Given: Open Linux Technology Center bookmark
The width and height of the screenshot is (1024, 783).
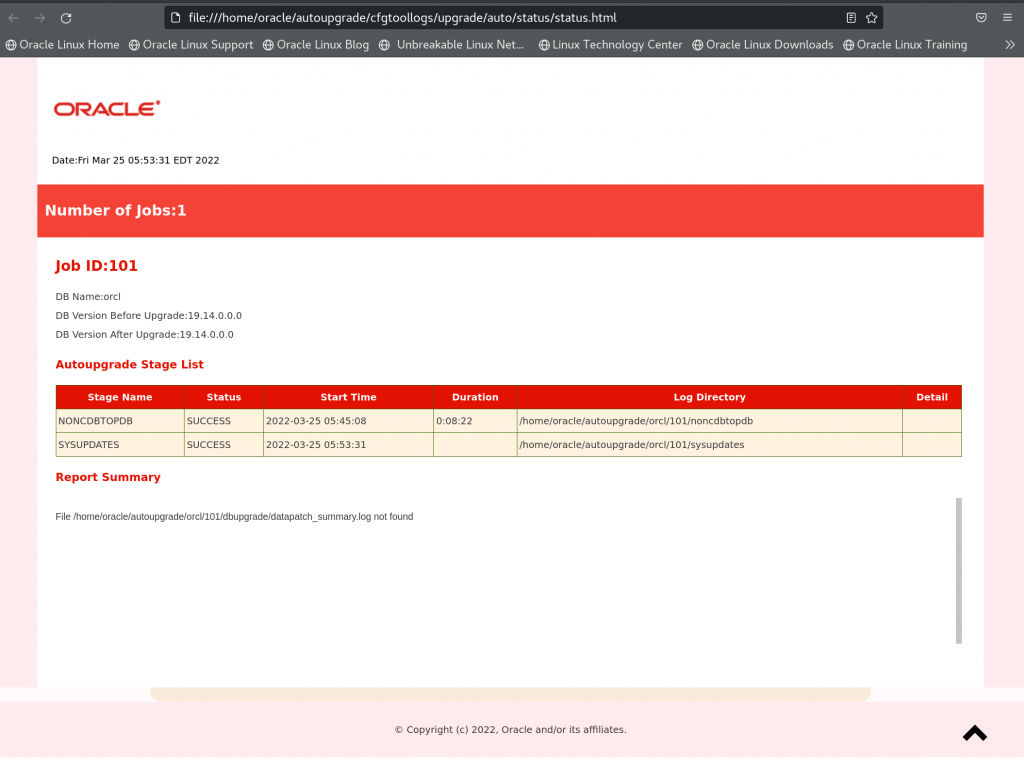Looking at the screenshot, I should click(x=610, y=45).
